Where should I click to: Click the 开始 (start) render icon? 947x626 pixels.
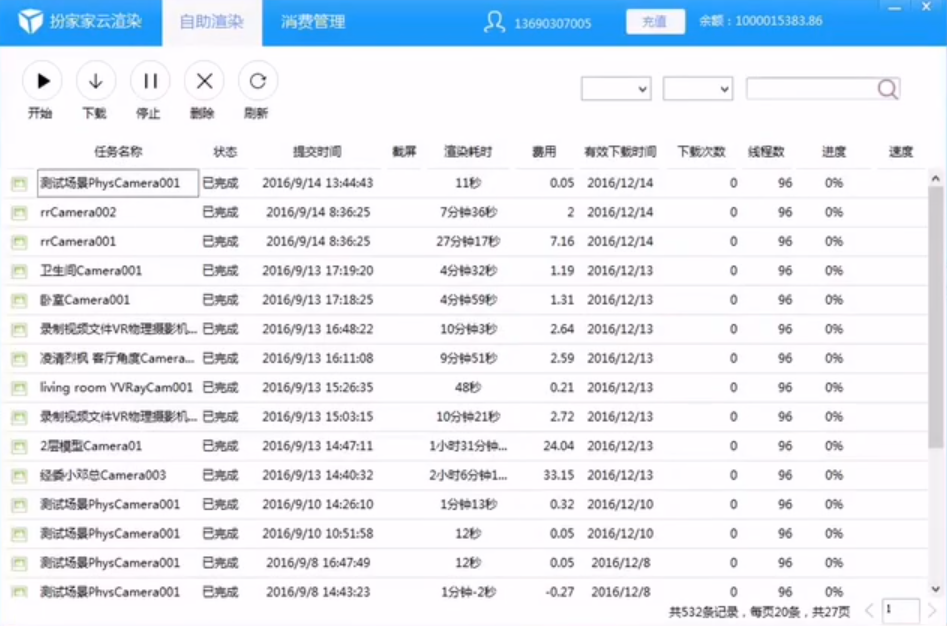41,81
